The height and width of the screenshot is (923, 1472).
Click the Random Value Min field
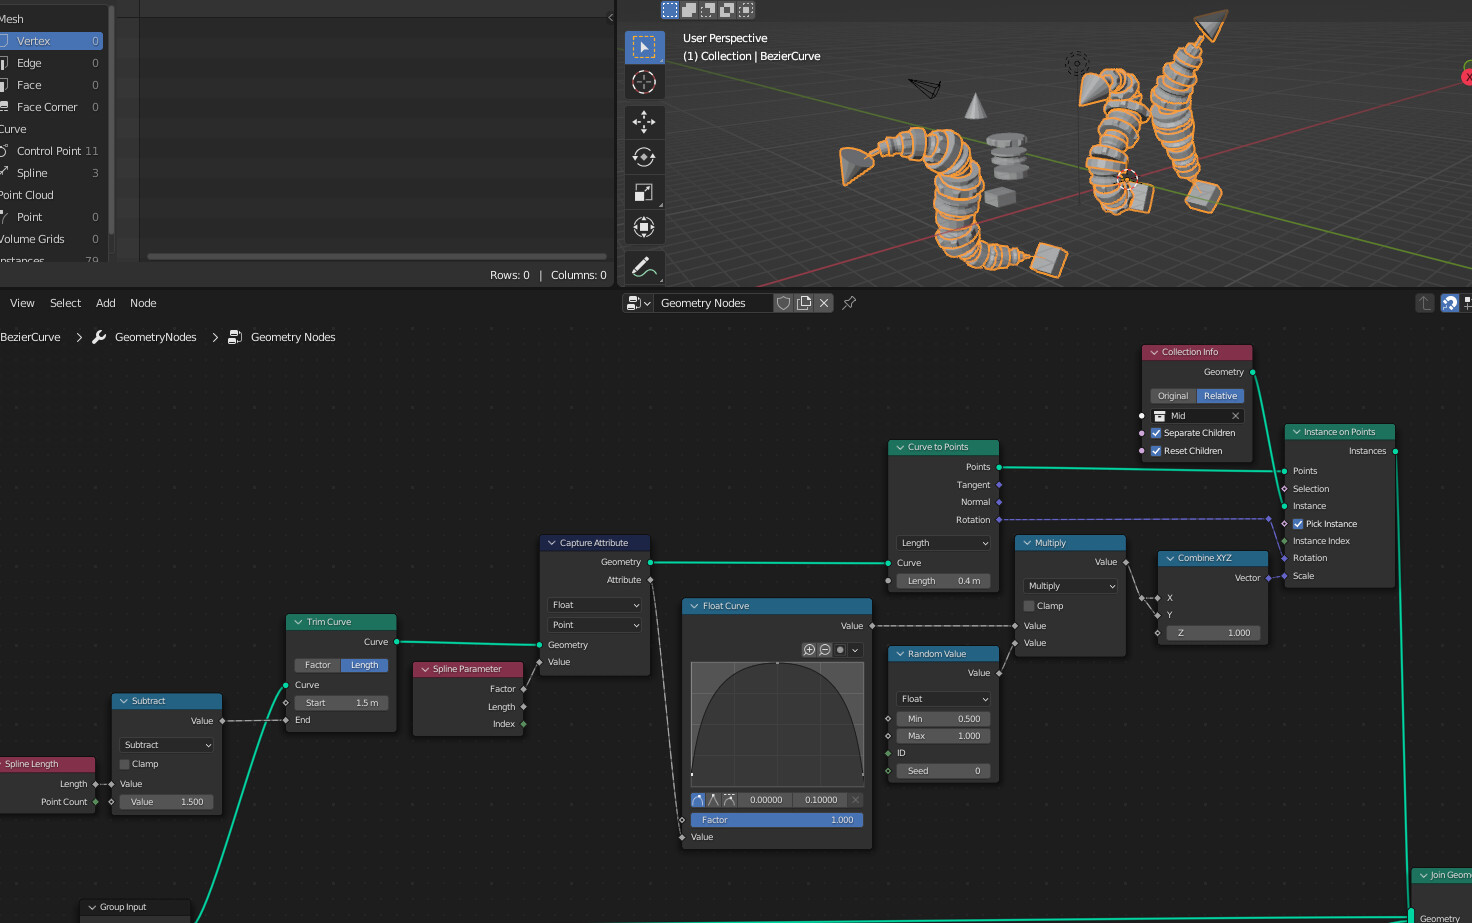[944, 719]
